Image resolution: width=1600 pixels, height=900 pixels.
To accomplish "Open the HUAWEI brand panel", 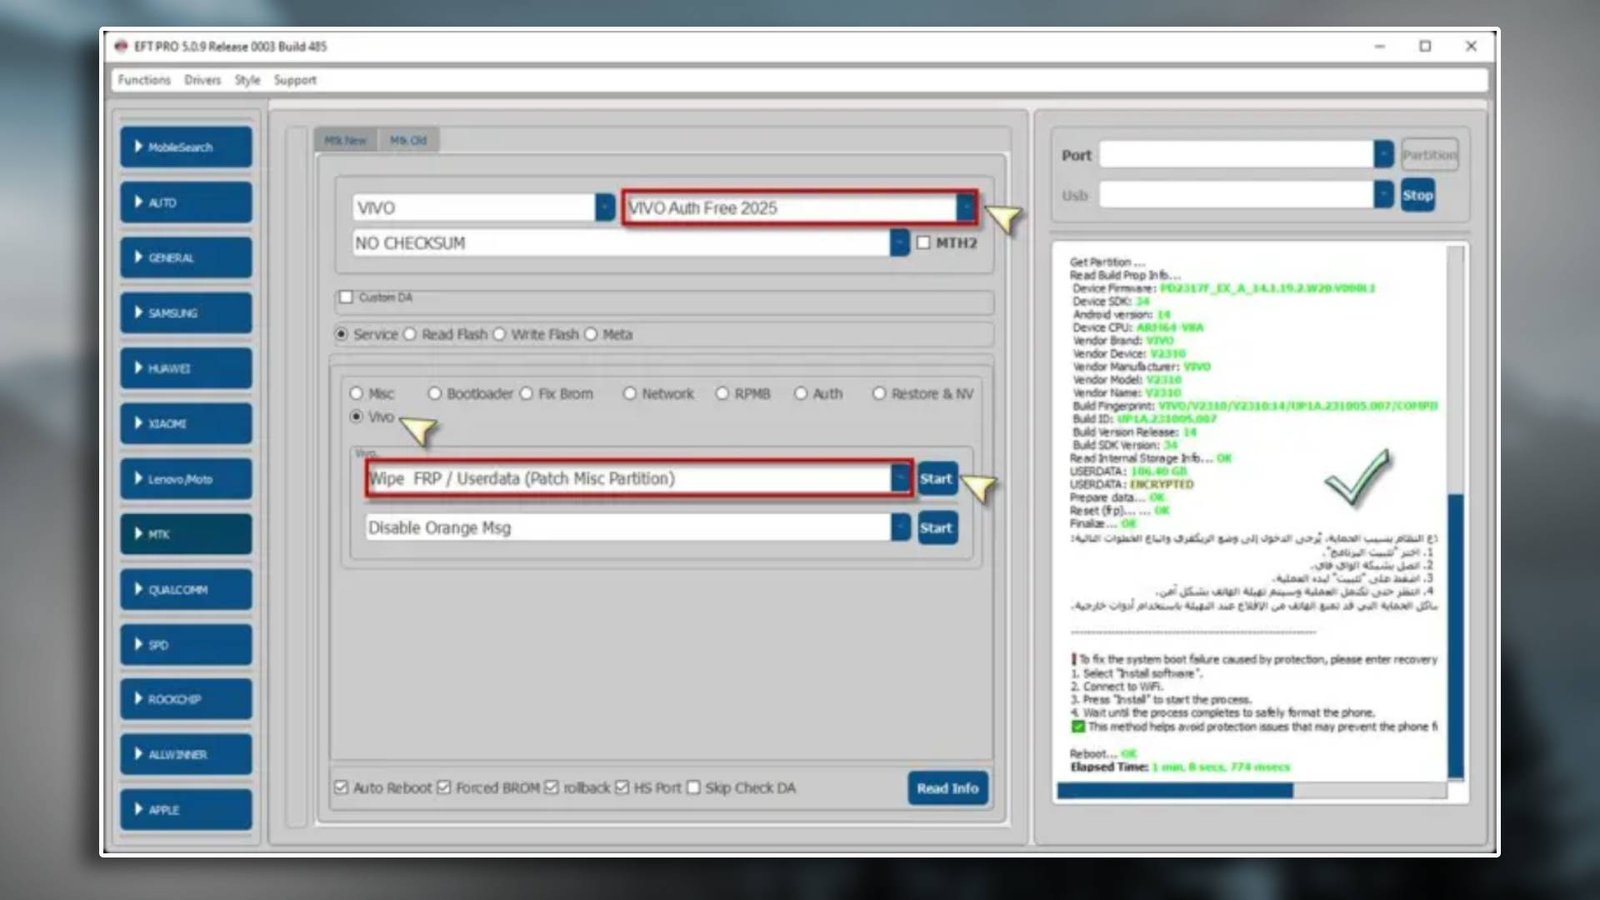I will (185, 368).
